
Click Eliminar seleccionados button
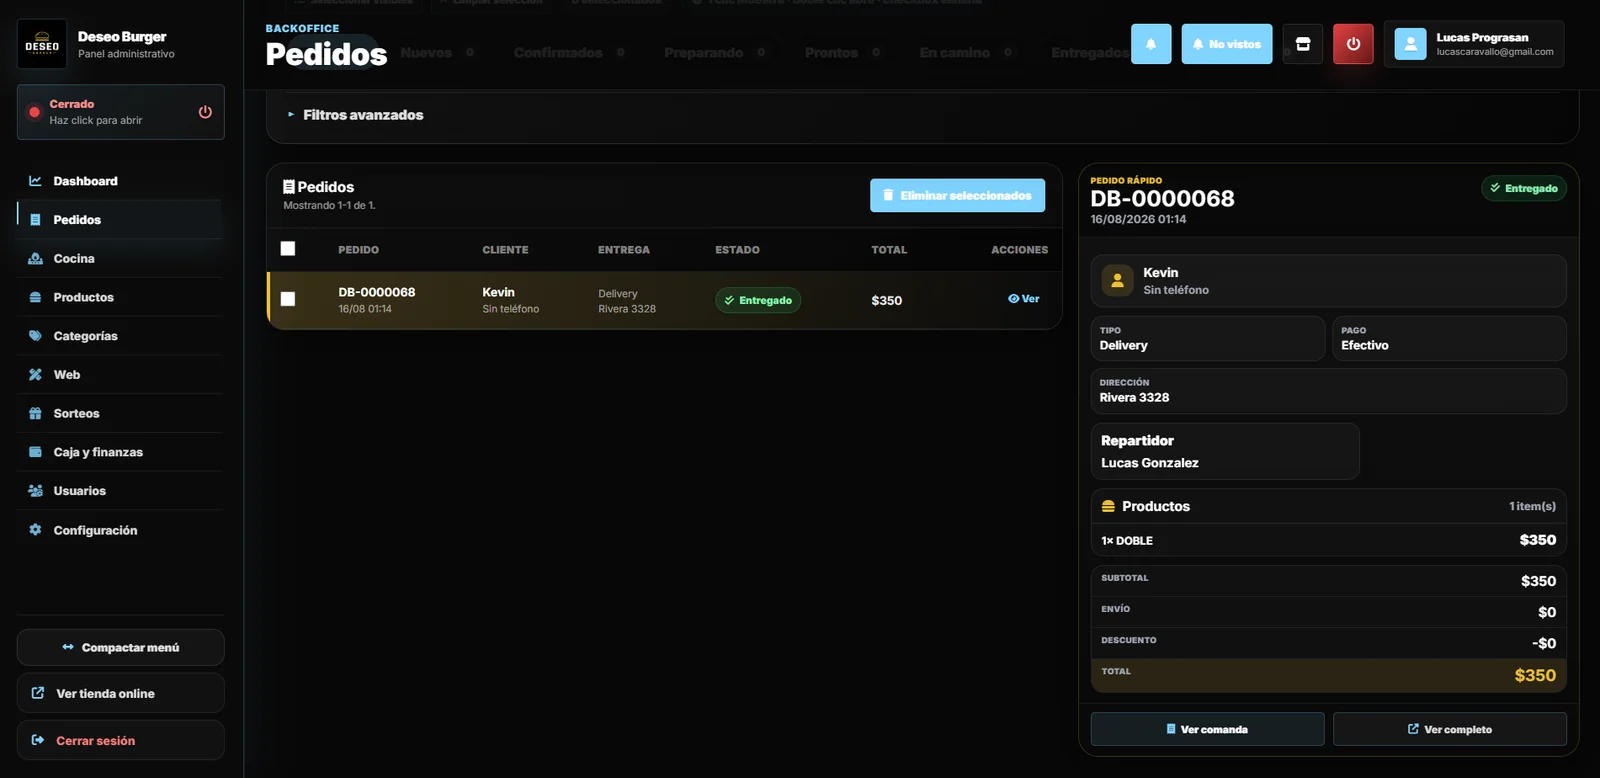(x=957, y=195)
